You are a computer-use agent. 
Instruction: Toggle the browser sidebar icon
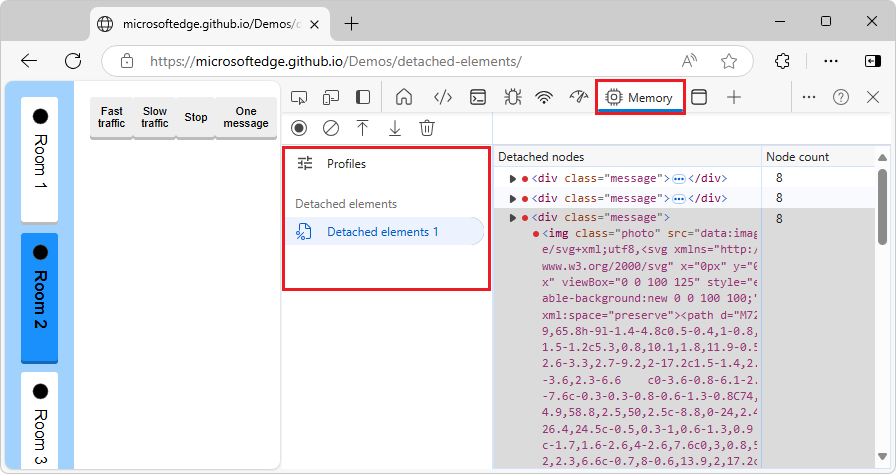click(873, 61)
